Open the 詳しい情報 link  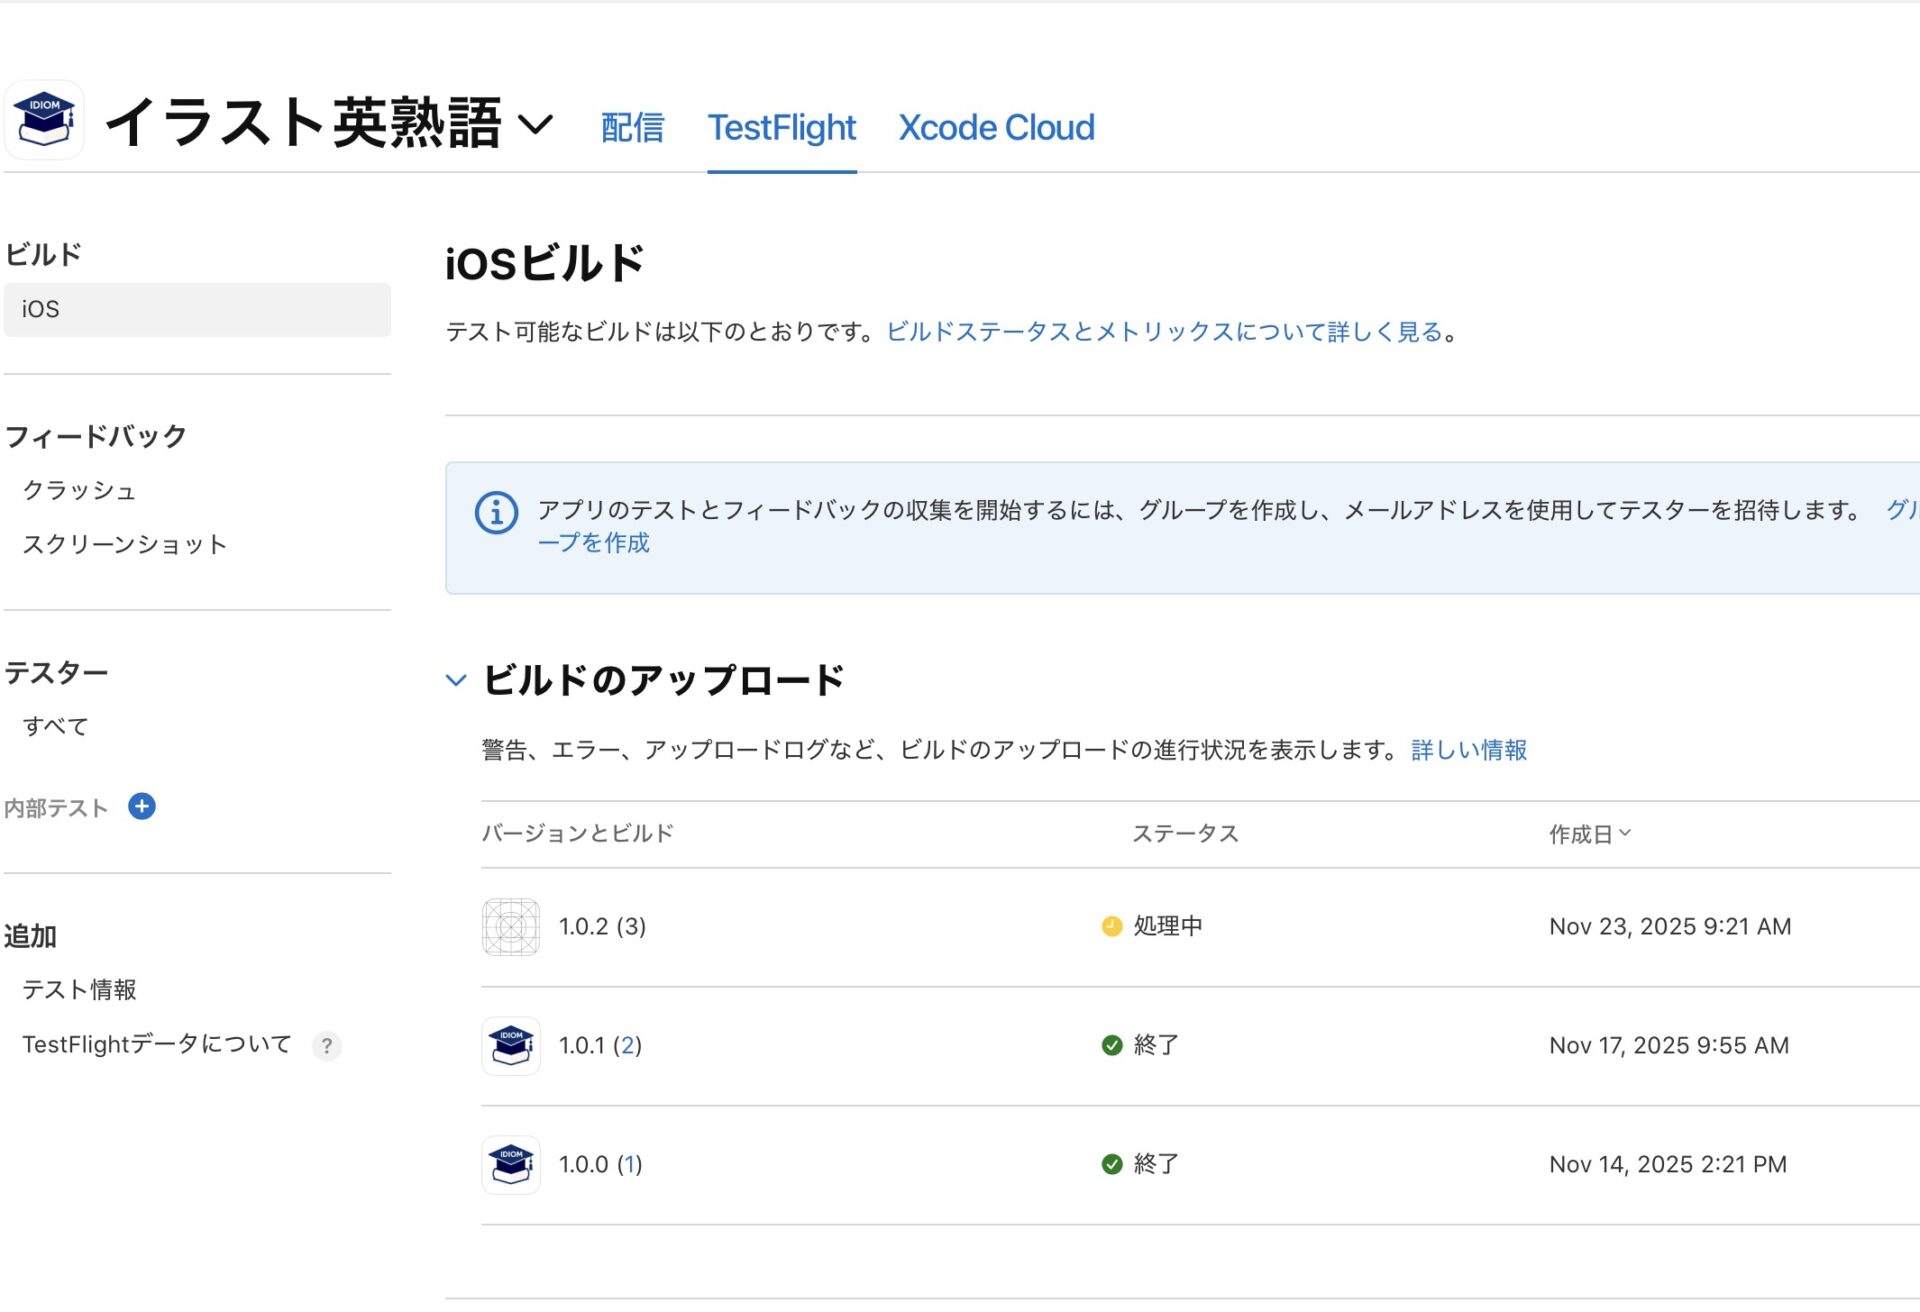click(x=1468, y=750)
